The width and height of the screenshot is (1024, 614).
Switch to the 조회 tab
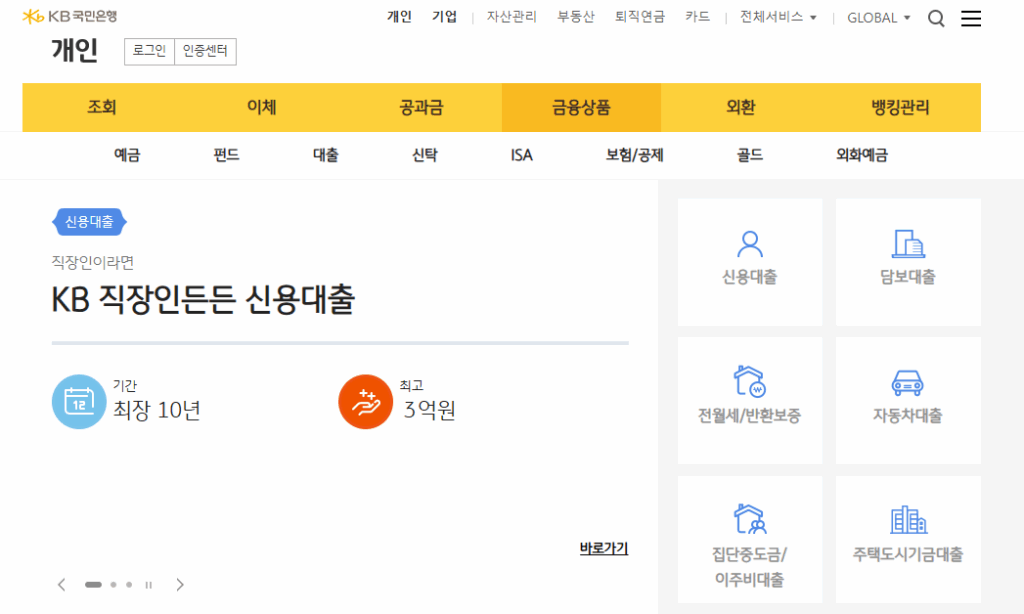tap(101, 107)
